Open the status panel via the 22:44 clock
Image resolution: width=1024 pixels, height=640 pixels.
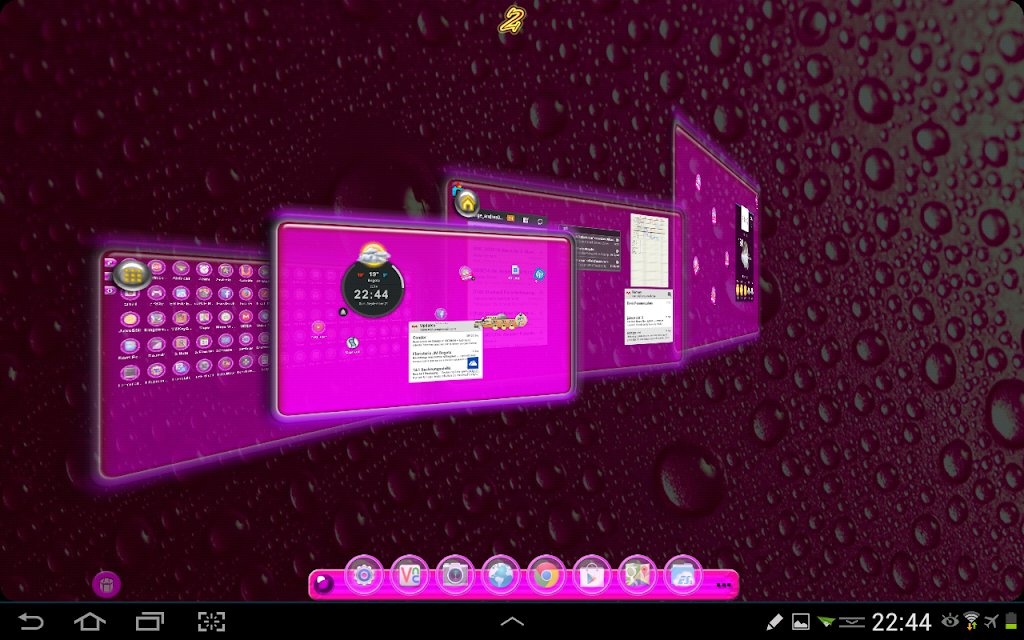(901, 622)
